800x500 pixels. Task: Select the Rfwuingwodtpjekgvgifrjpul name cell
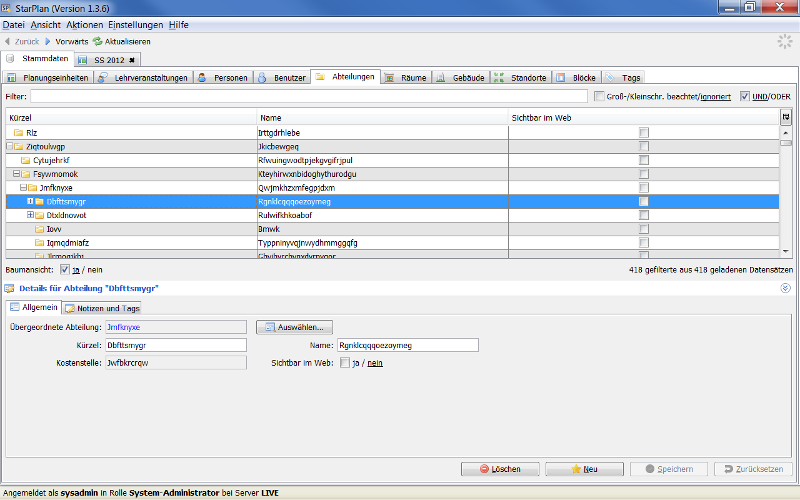tap(383, 160)
